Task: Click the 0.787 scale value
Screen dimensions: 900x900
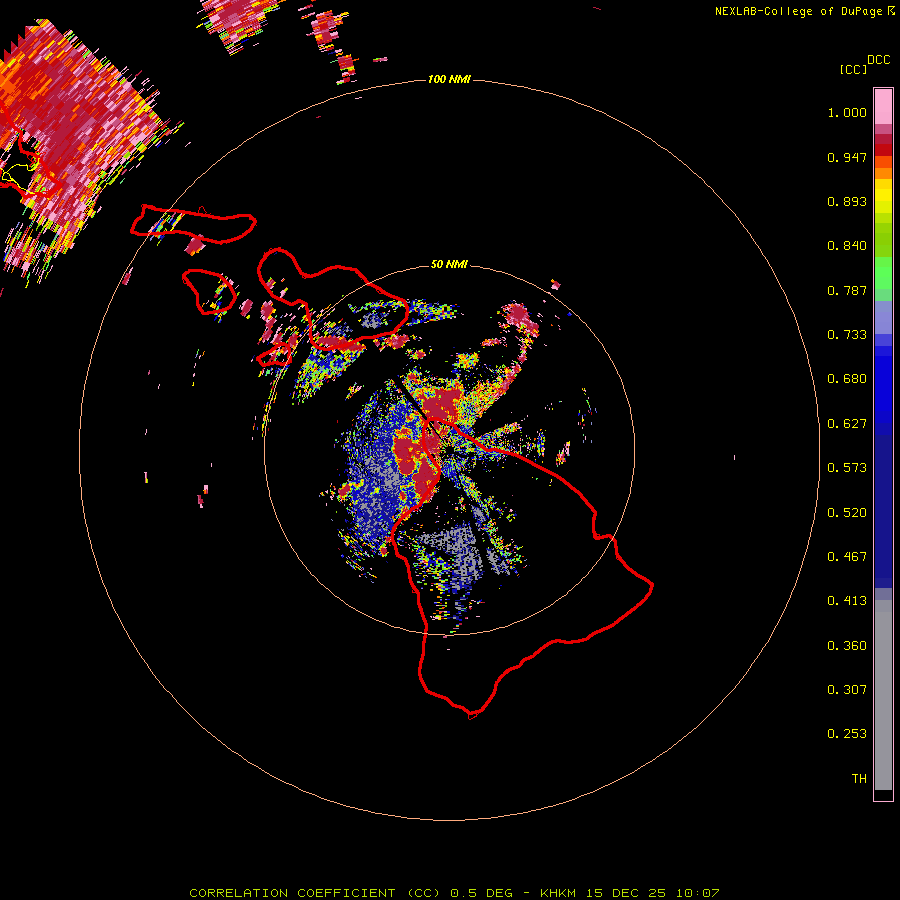Action: [847, 290]
